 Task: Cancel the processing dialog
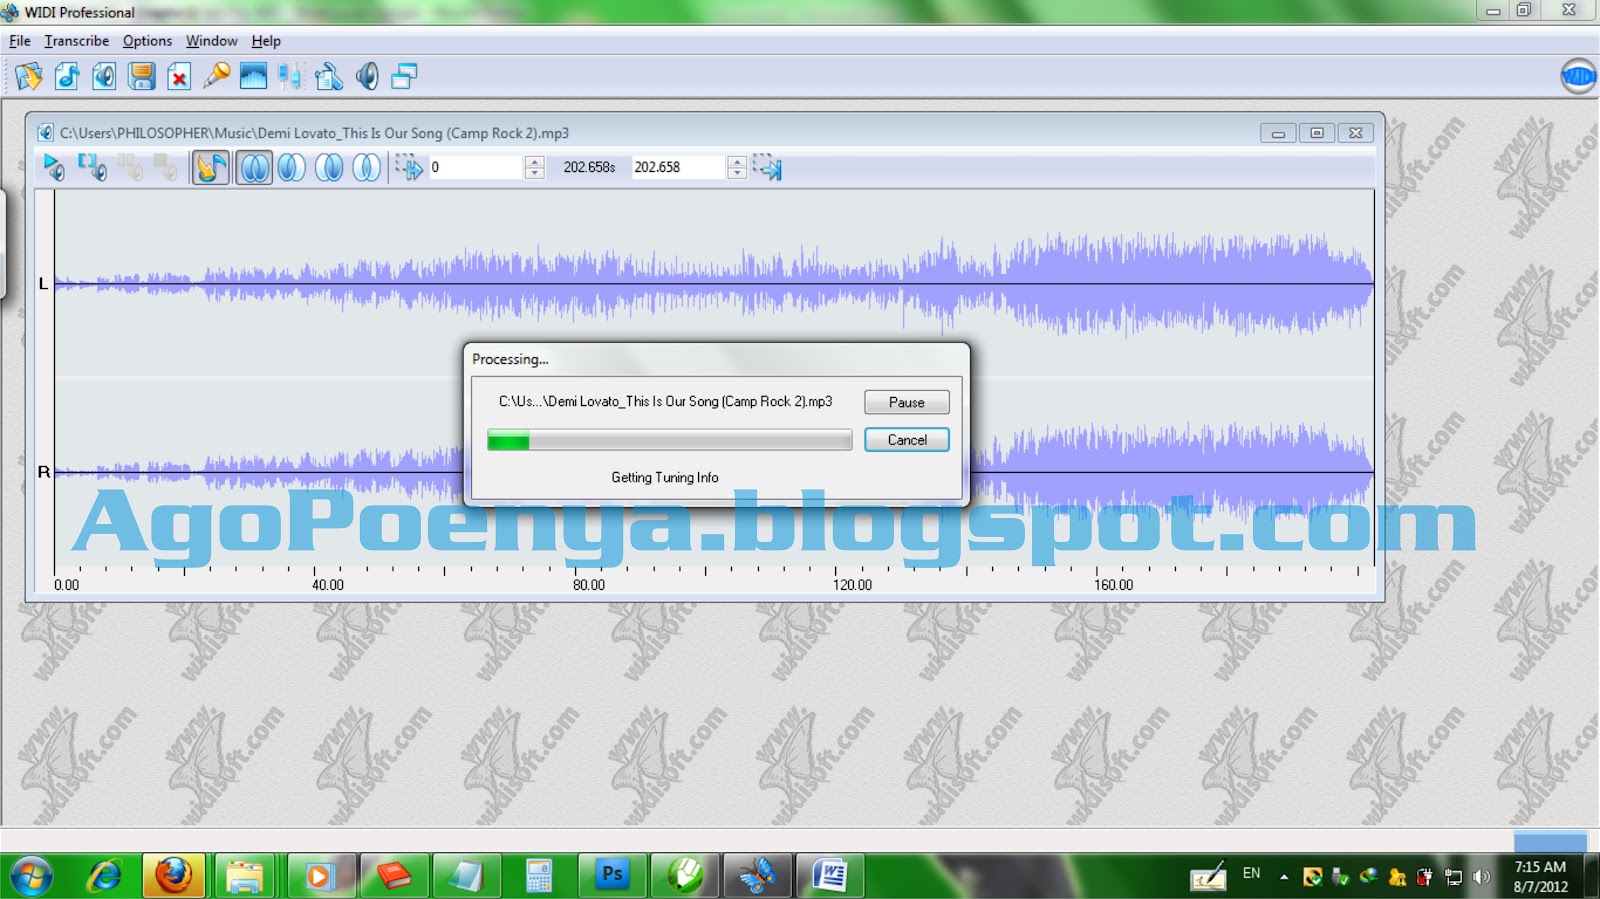coord(907,440)
